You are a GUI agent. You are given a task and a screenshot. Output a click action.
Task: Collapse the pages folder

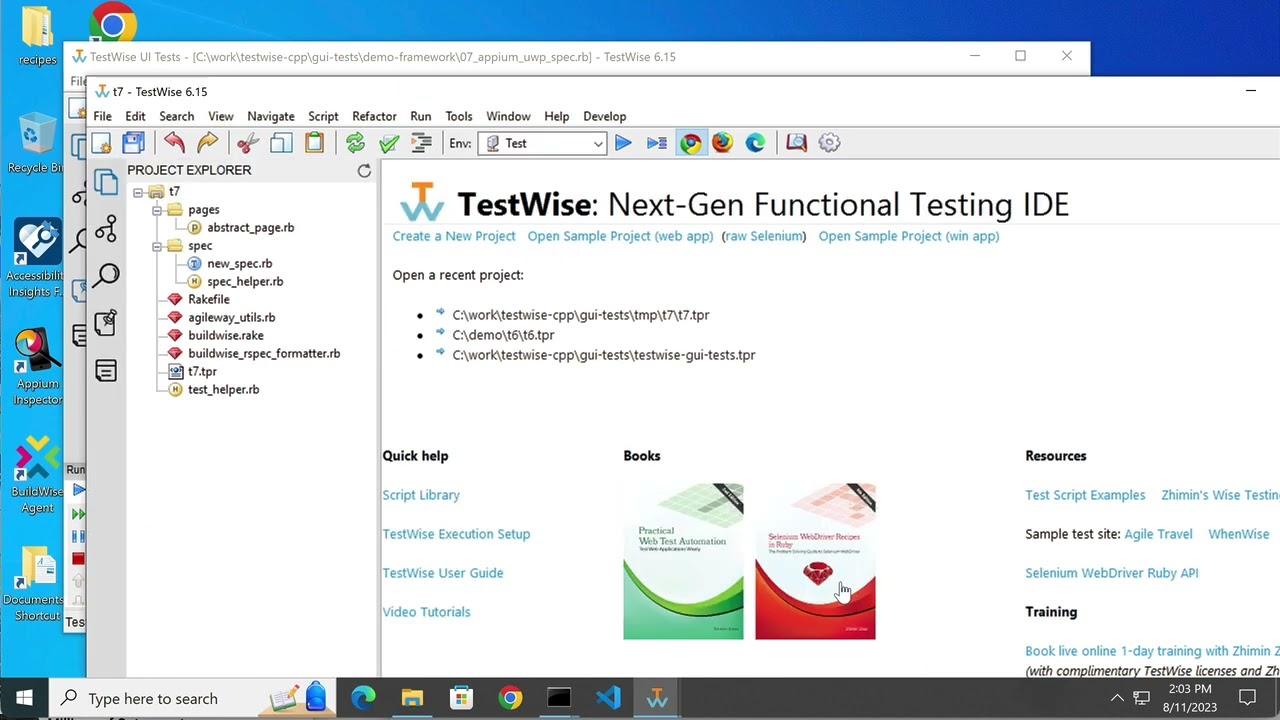click(x=157, y=210)
